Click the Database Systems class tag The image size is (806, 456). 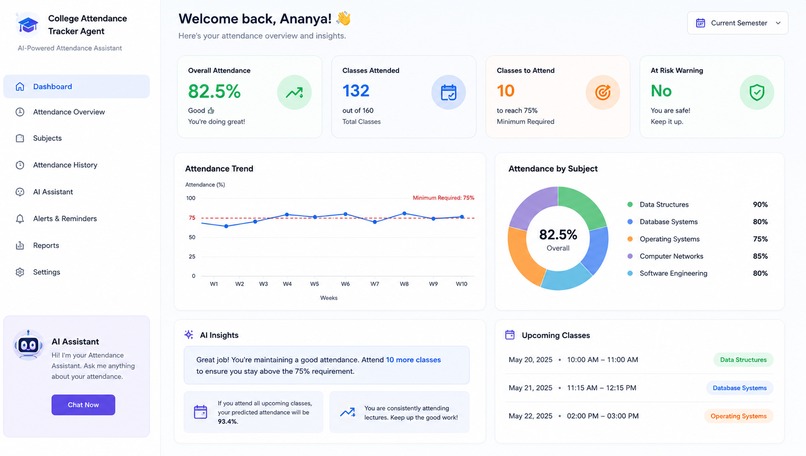[739, 388]
